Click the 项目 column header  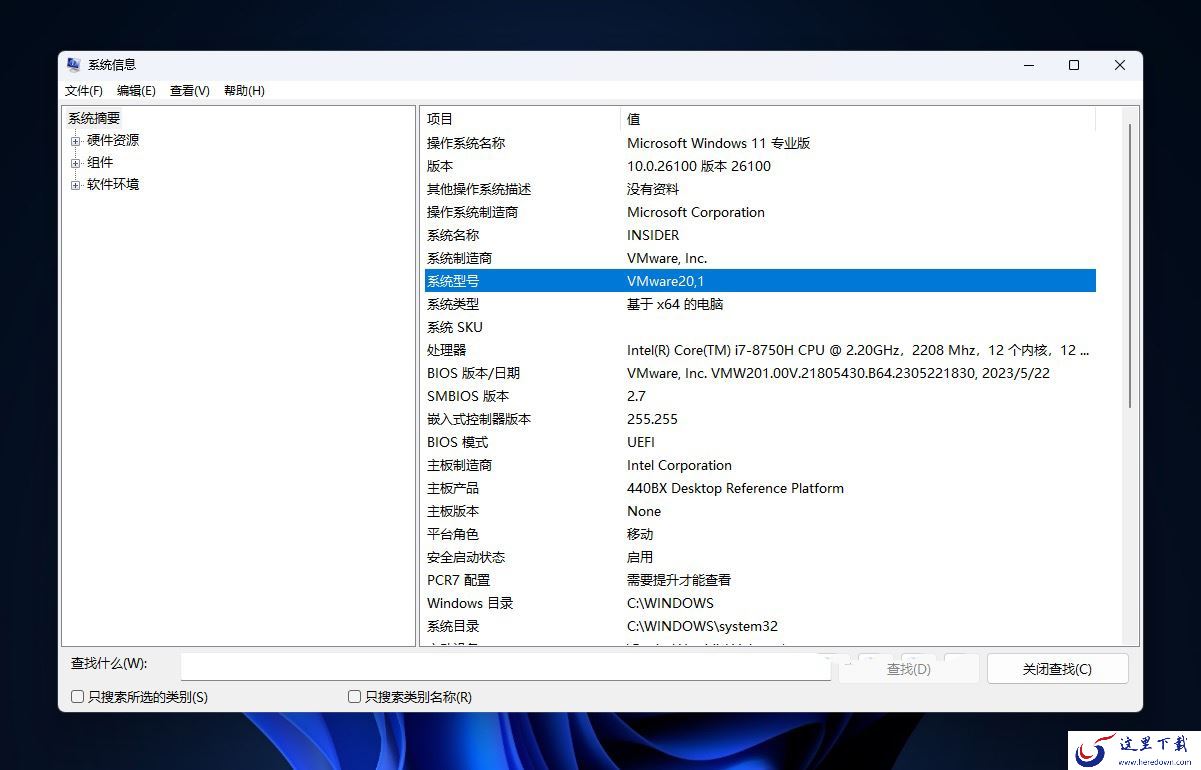(520, 119)
